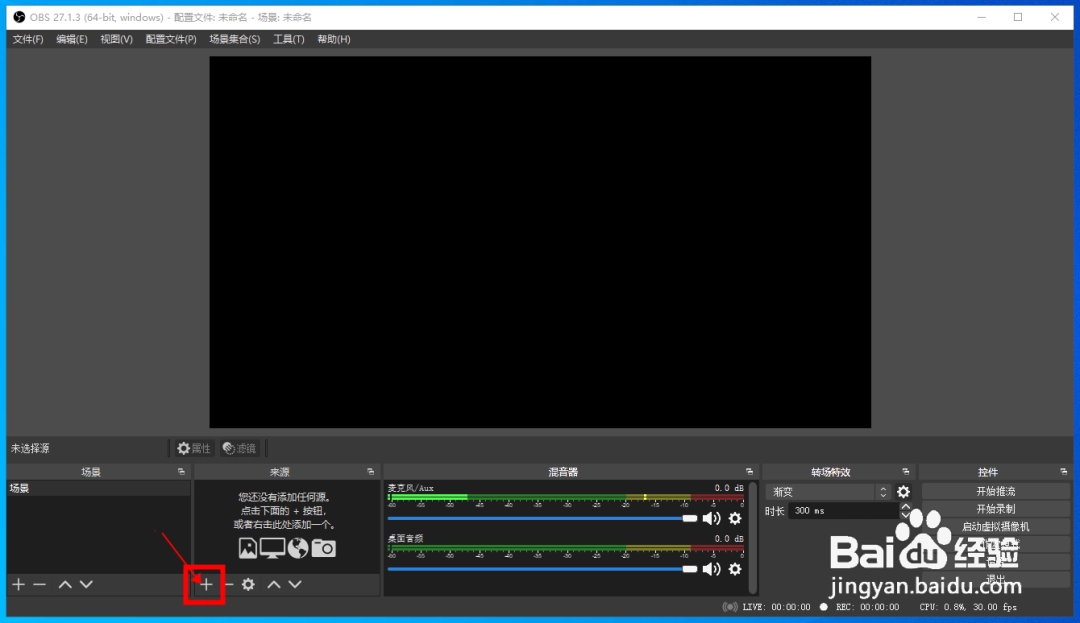Click the REC: 00:00:00 status text
The height and width of the screenshot is (623, 1080).
pos(867,607)
